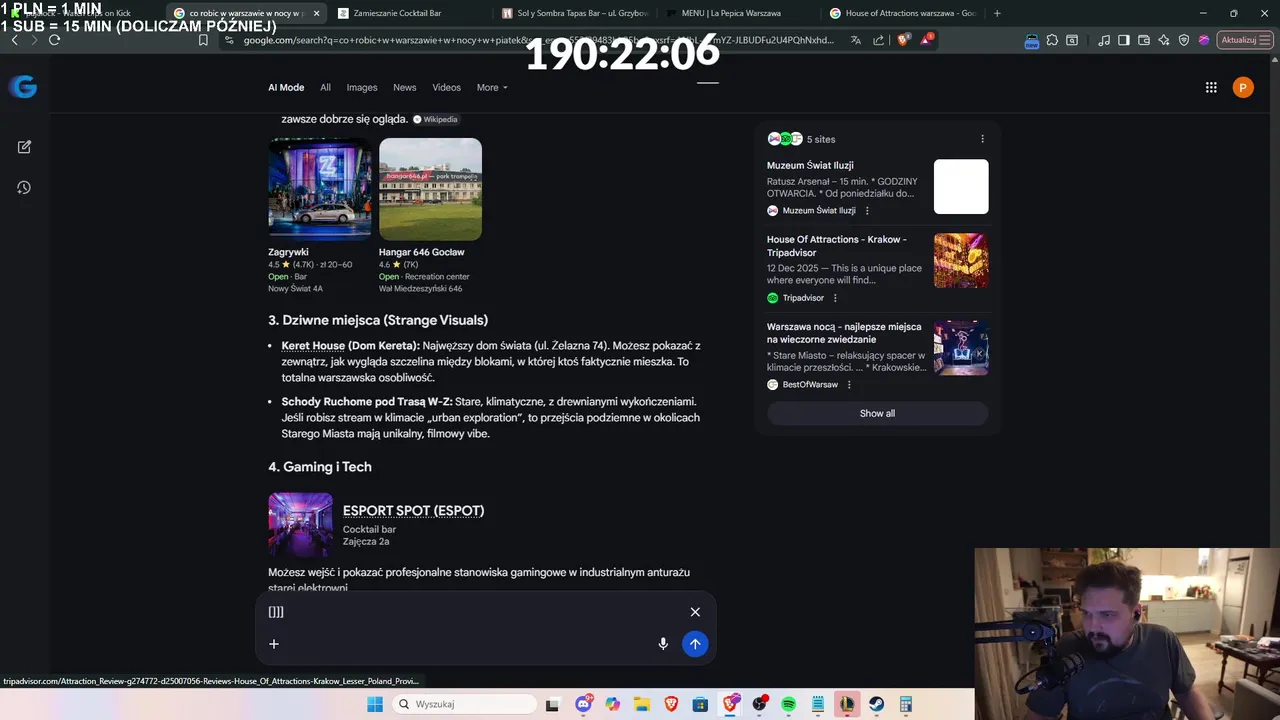The image size is (1280, 720).
Task: Open BestOfWarsaw source options menu
Action: click(x=849, y=385)
